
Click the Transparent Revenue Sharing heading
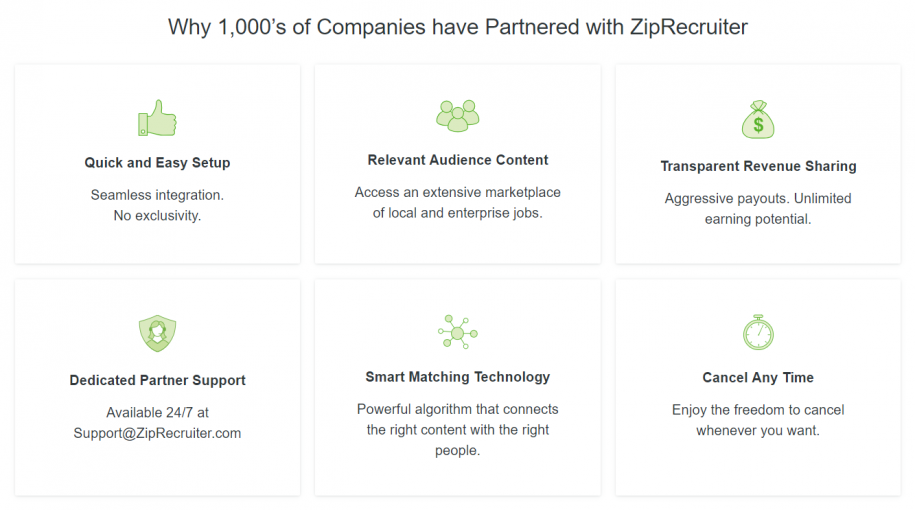[758, 166]
